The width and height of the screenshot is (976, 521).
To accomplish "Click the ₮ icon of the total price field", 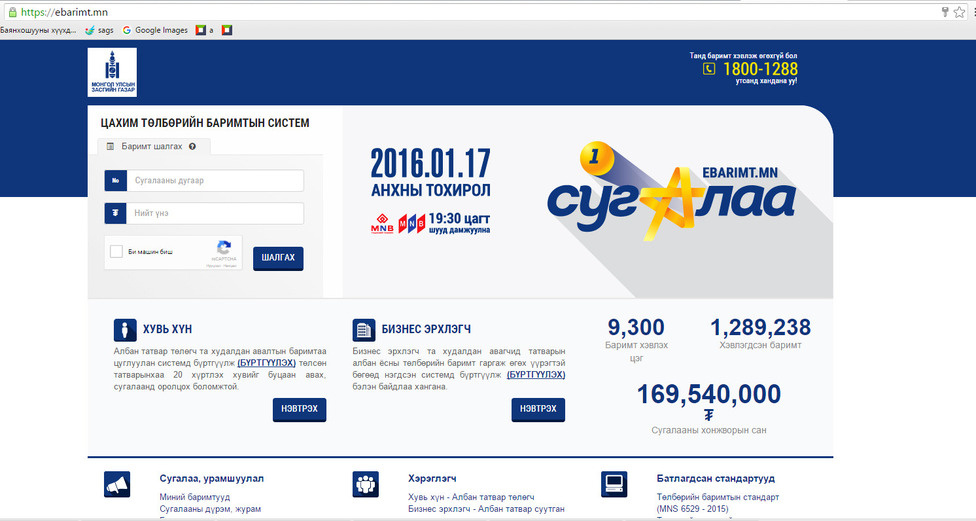I will [116, 213].
